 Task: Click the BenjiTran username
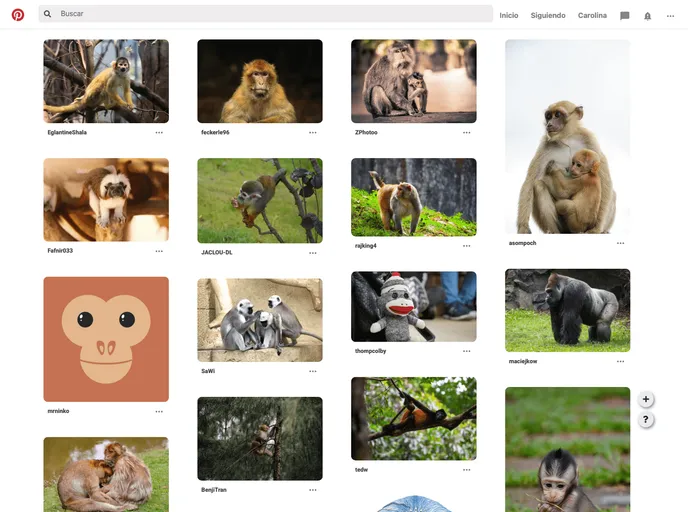pos(214,490)
